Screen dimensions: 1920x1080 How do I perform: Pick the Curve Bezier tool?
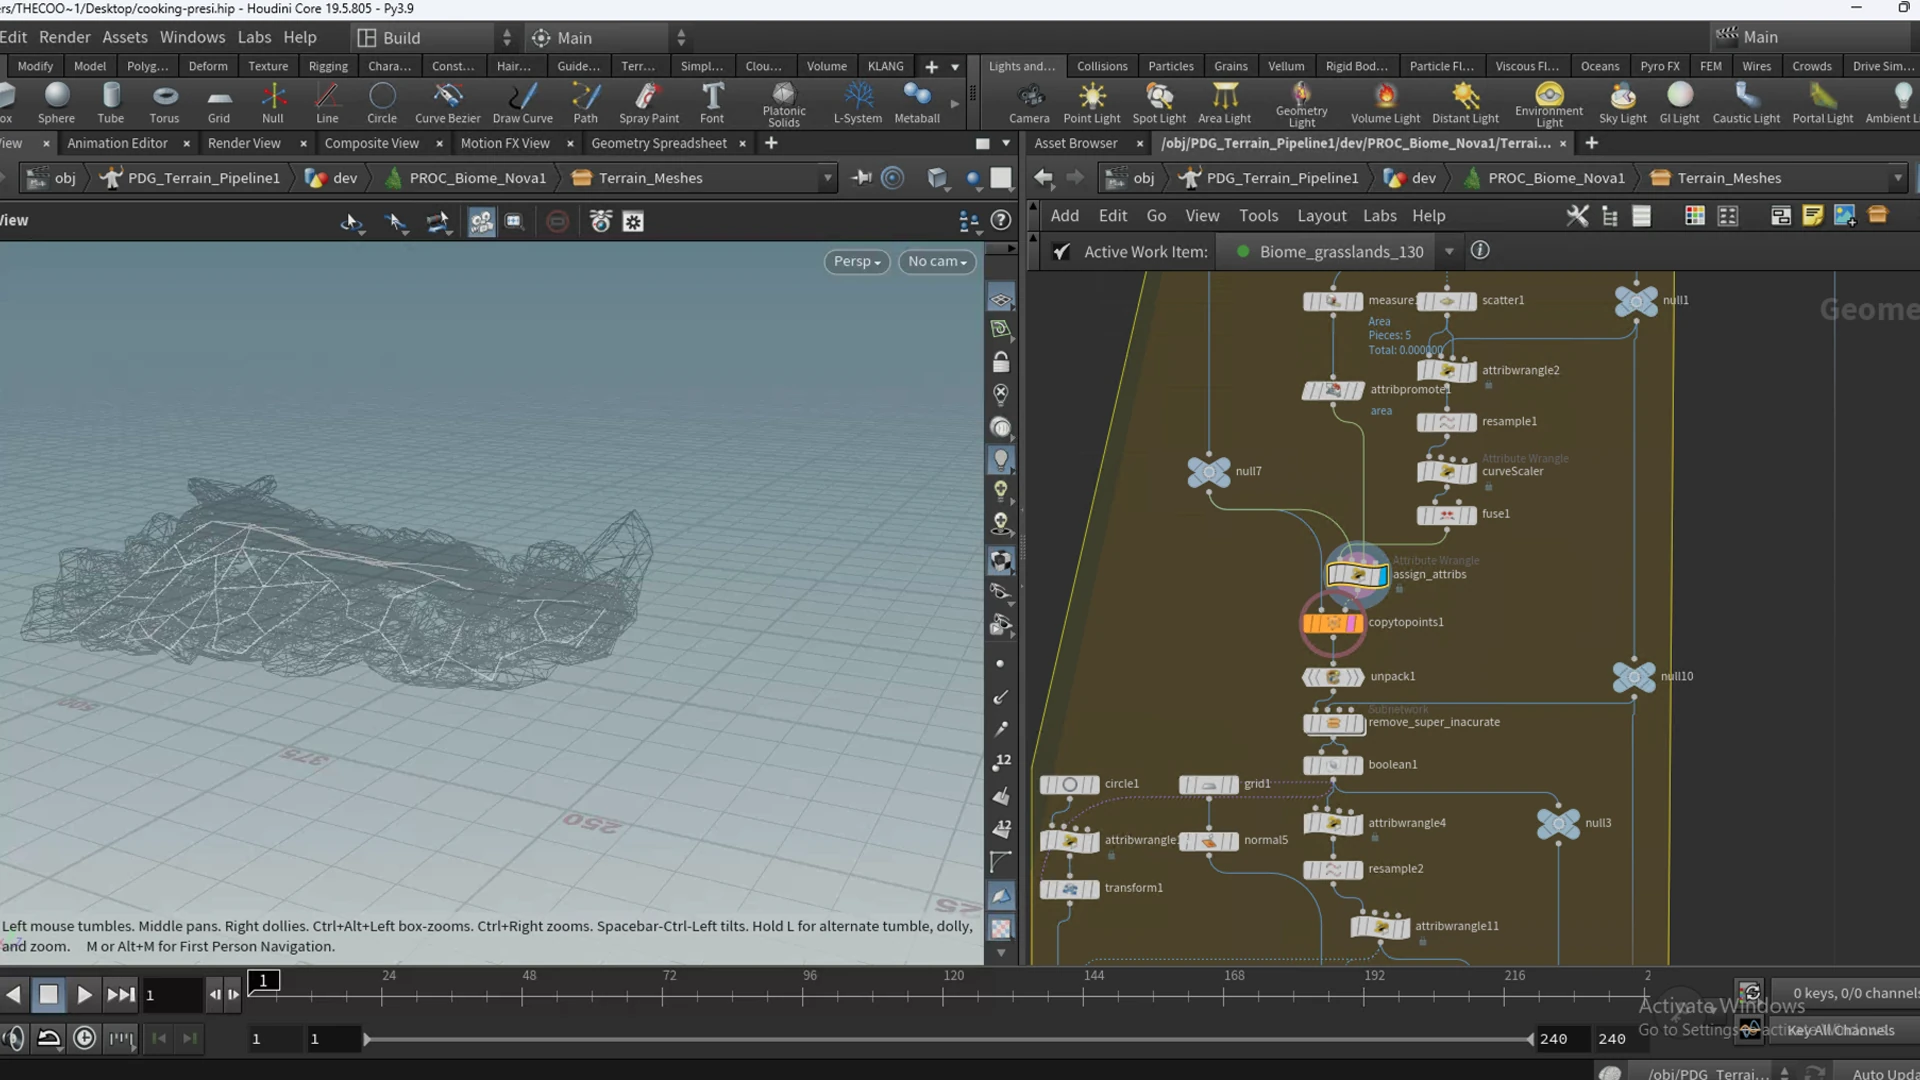(x=447, y=103)
